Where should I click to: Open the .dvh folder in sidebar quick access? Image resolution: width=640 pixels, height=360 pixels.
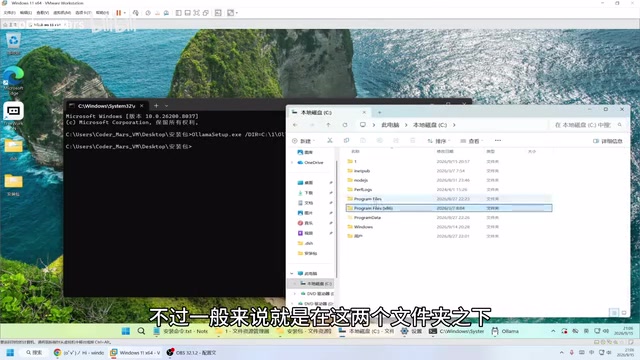(306, 243)
